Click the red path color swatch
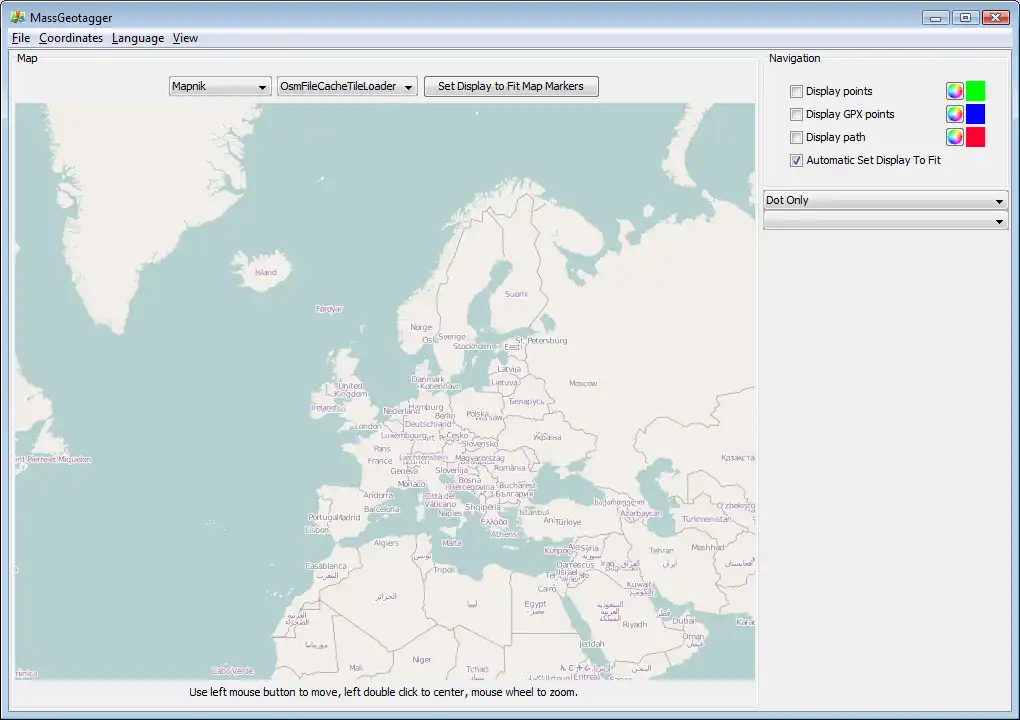The width and height of the screenshot is (1020, 720). click(x=975, y=137)
